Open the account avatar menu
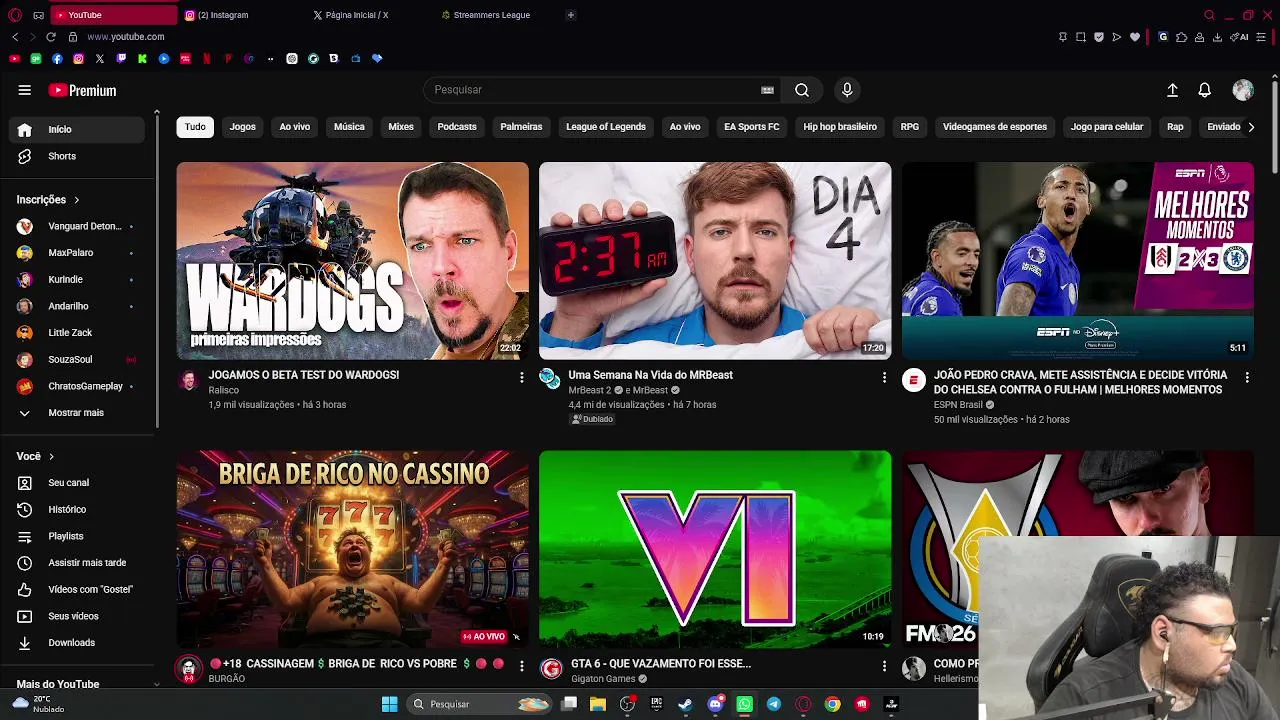This screenshot has height=720, width=1280. pyautogui.click(x=1243, y=90)
